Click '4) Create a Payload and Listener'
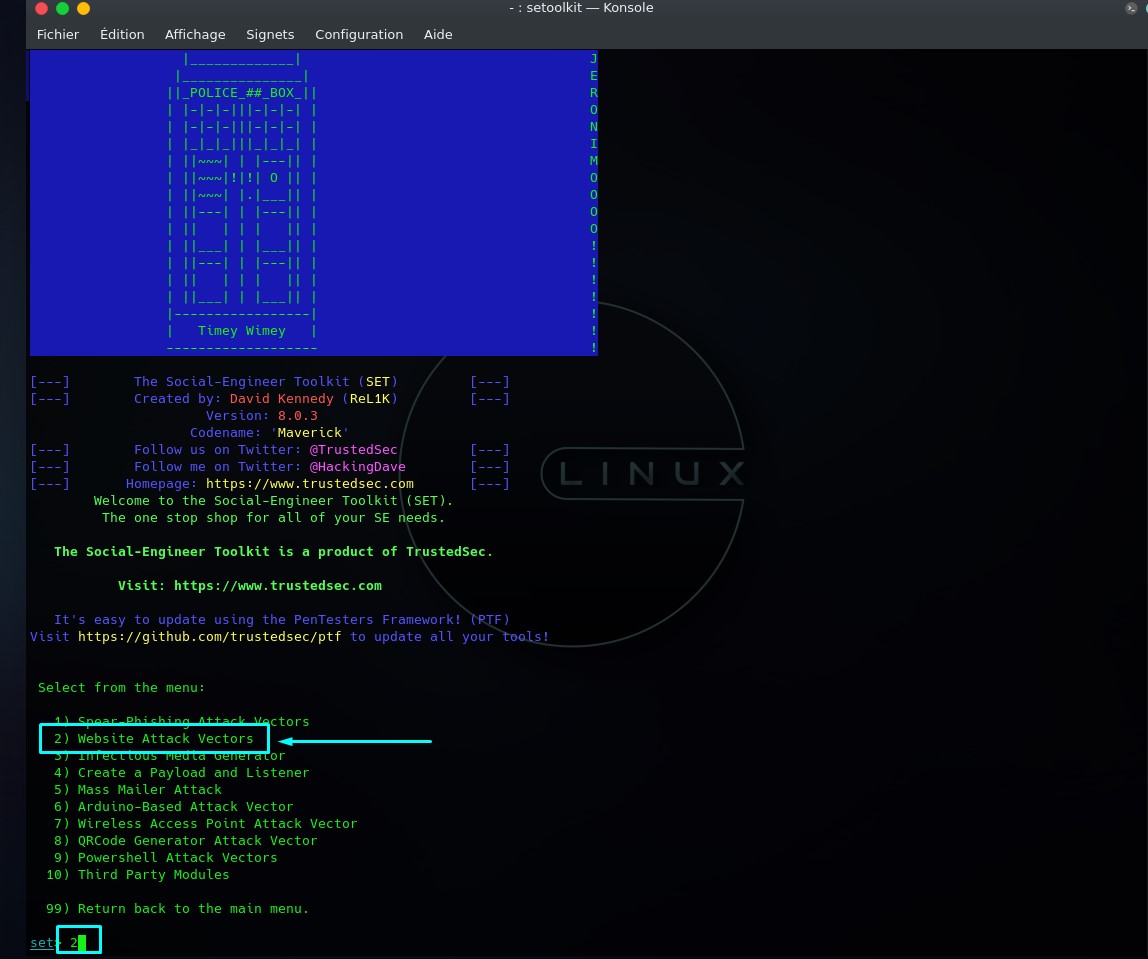 pyautogui.click(x=182, y=773)
